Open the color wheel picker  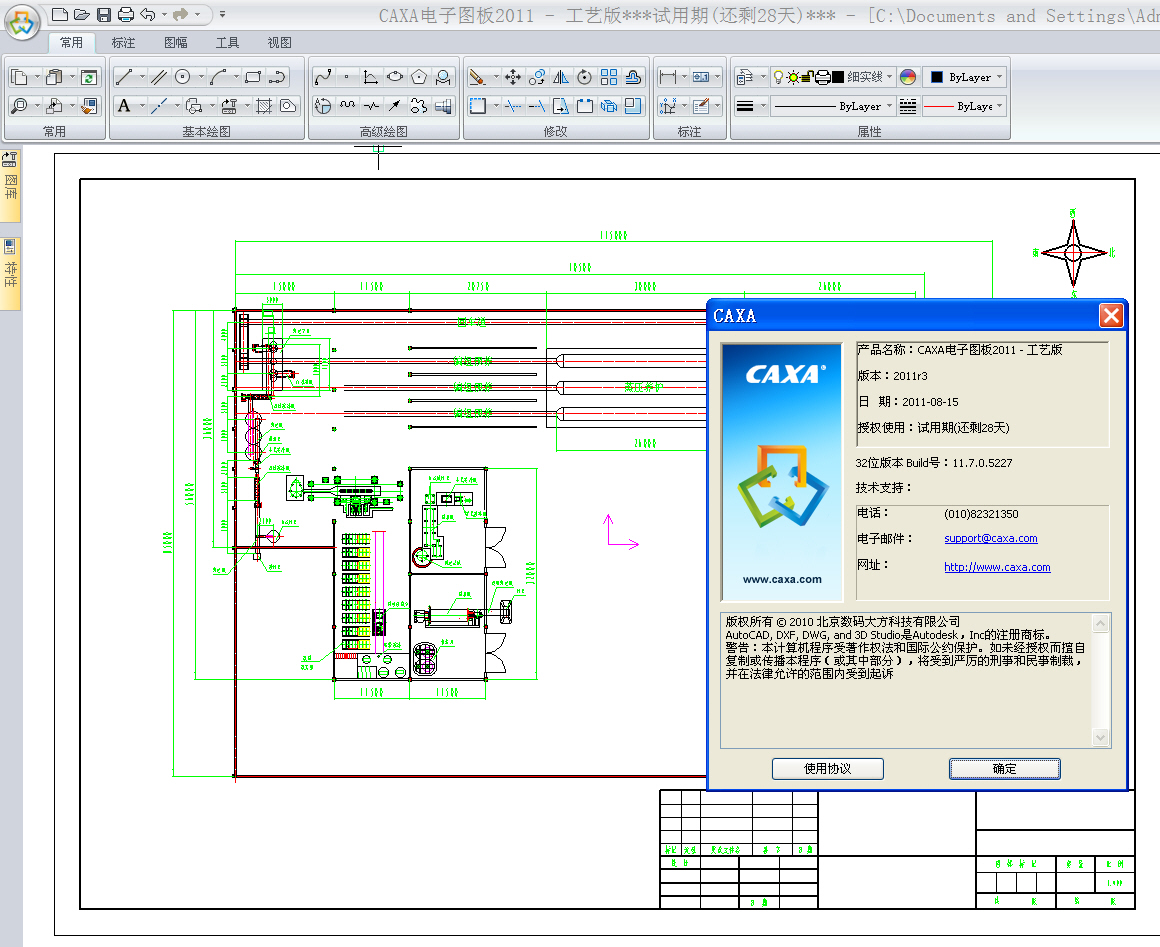pos(908,77)
